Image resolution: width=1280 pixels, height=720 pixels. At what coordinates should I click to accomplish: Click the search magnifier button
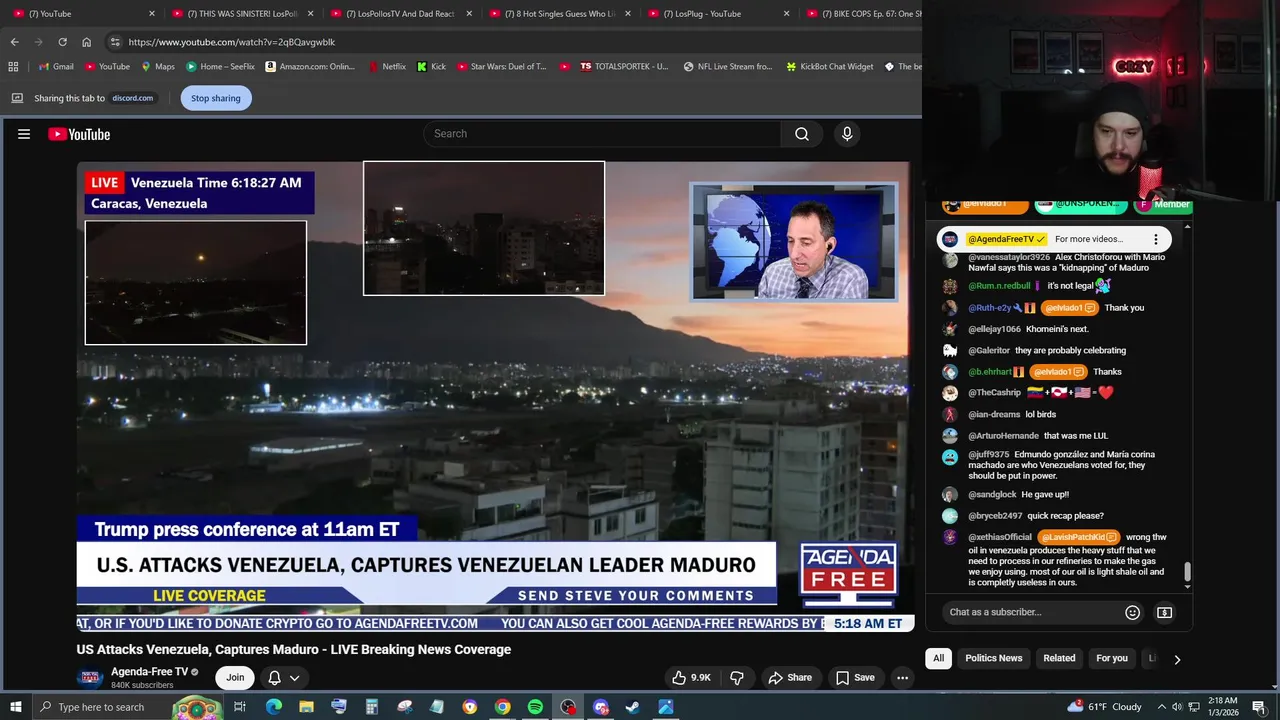tap(802, 134)
